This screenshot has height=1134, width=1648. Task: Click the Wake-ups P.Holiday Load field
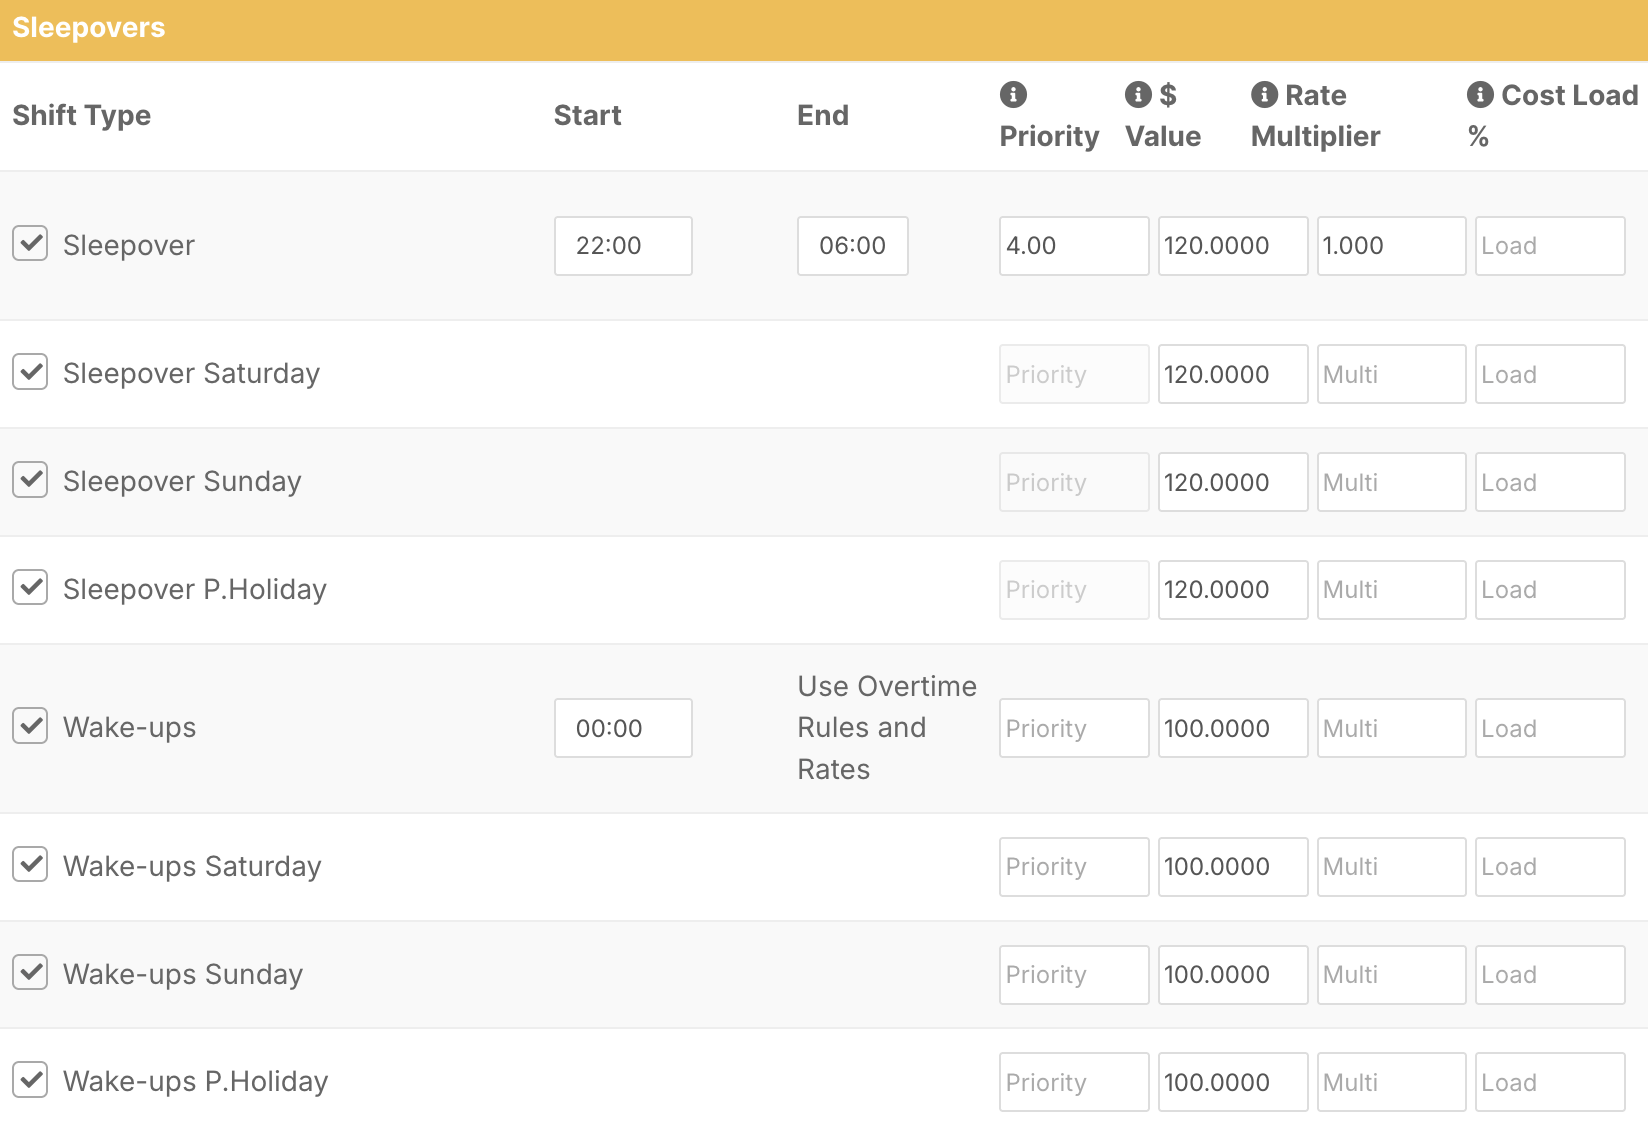pyautogui.click(x=1550, y=1082)
